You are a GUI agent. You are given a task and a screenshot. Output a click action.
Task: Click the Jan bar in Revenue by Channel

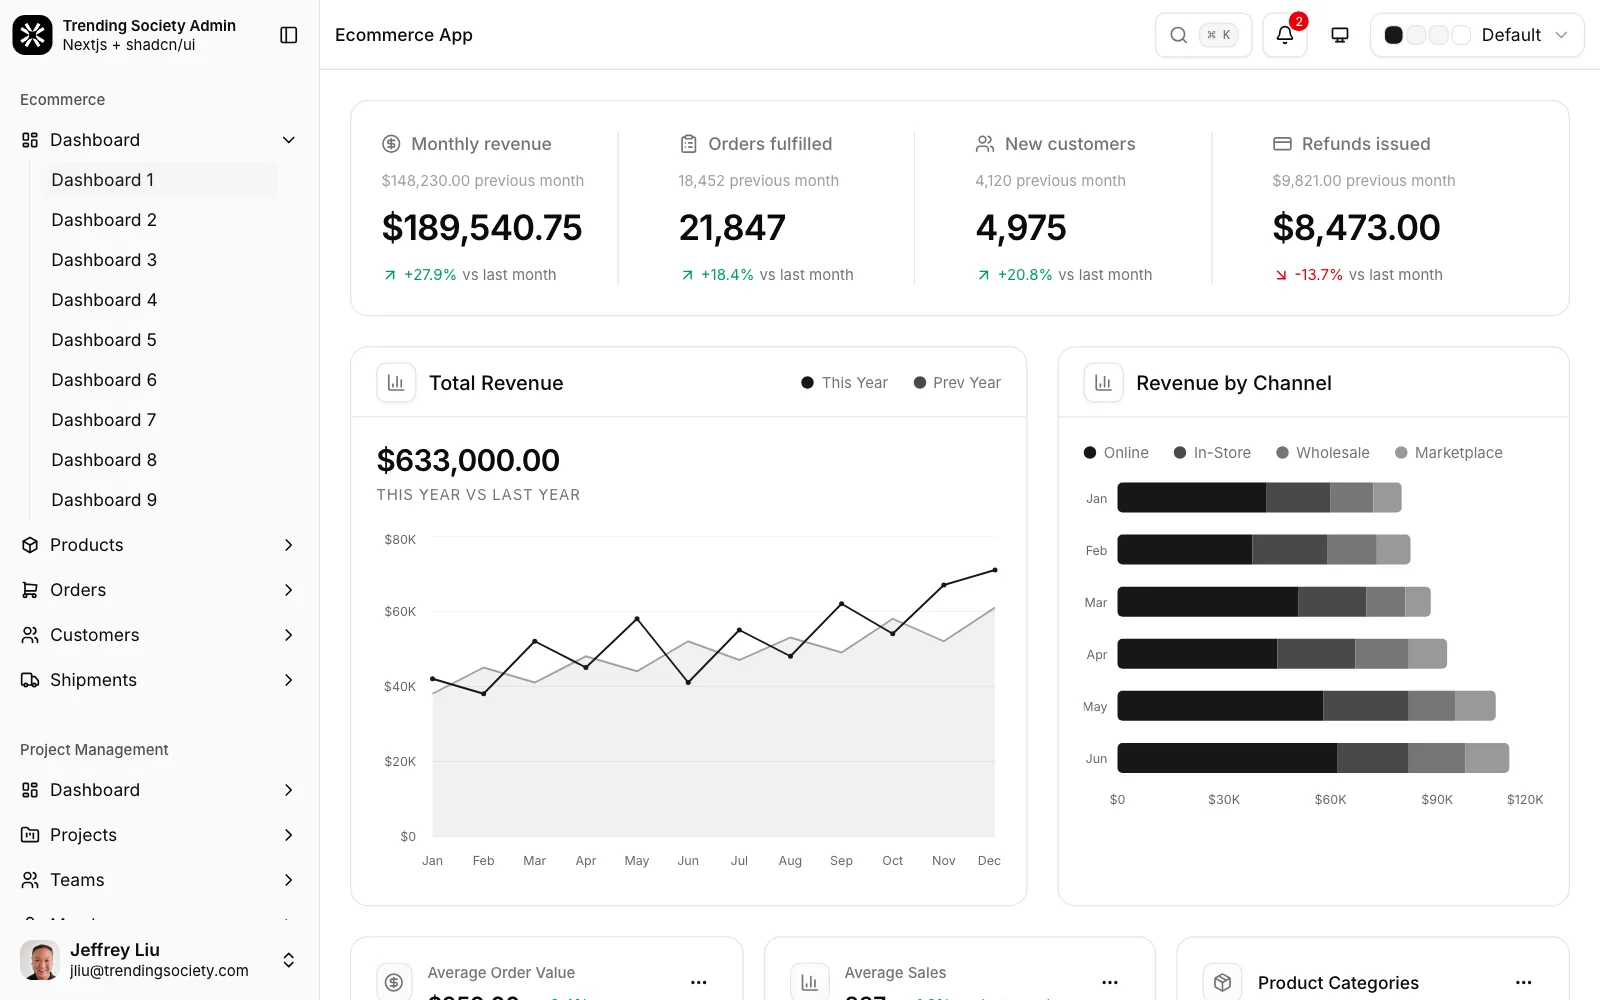click(1259, 497)
